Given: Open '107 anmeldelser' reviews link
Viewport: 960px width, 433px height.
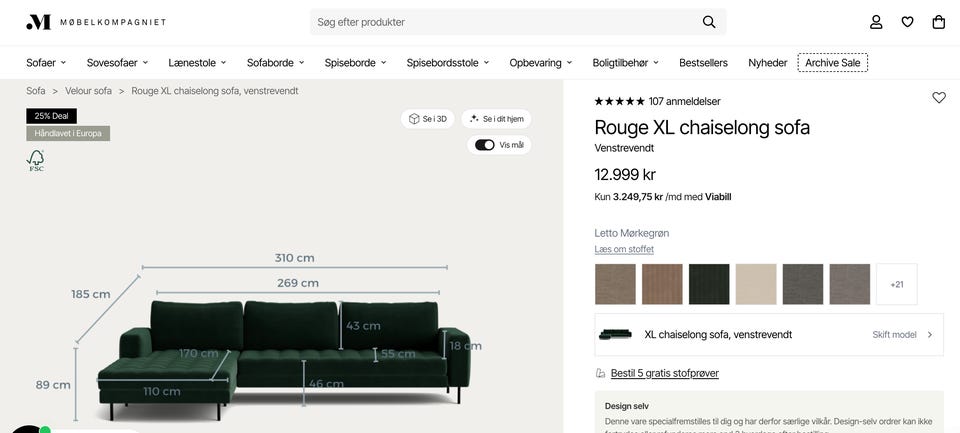Looking at the screenshot, I should click(x=684, y=101).
